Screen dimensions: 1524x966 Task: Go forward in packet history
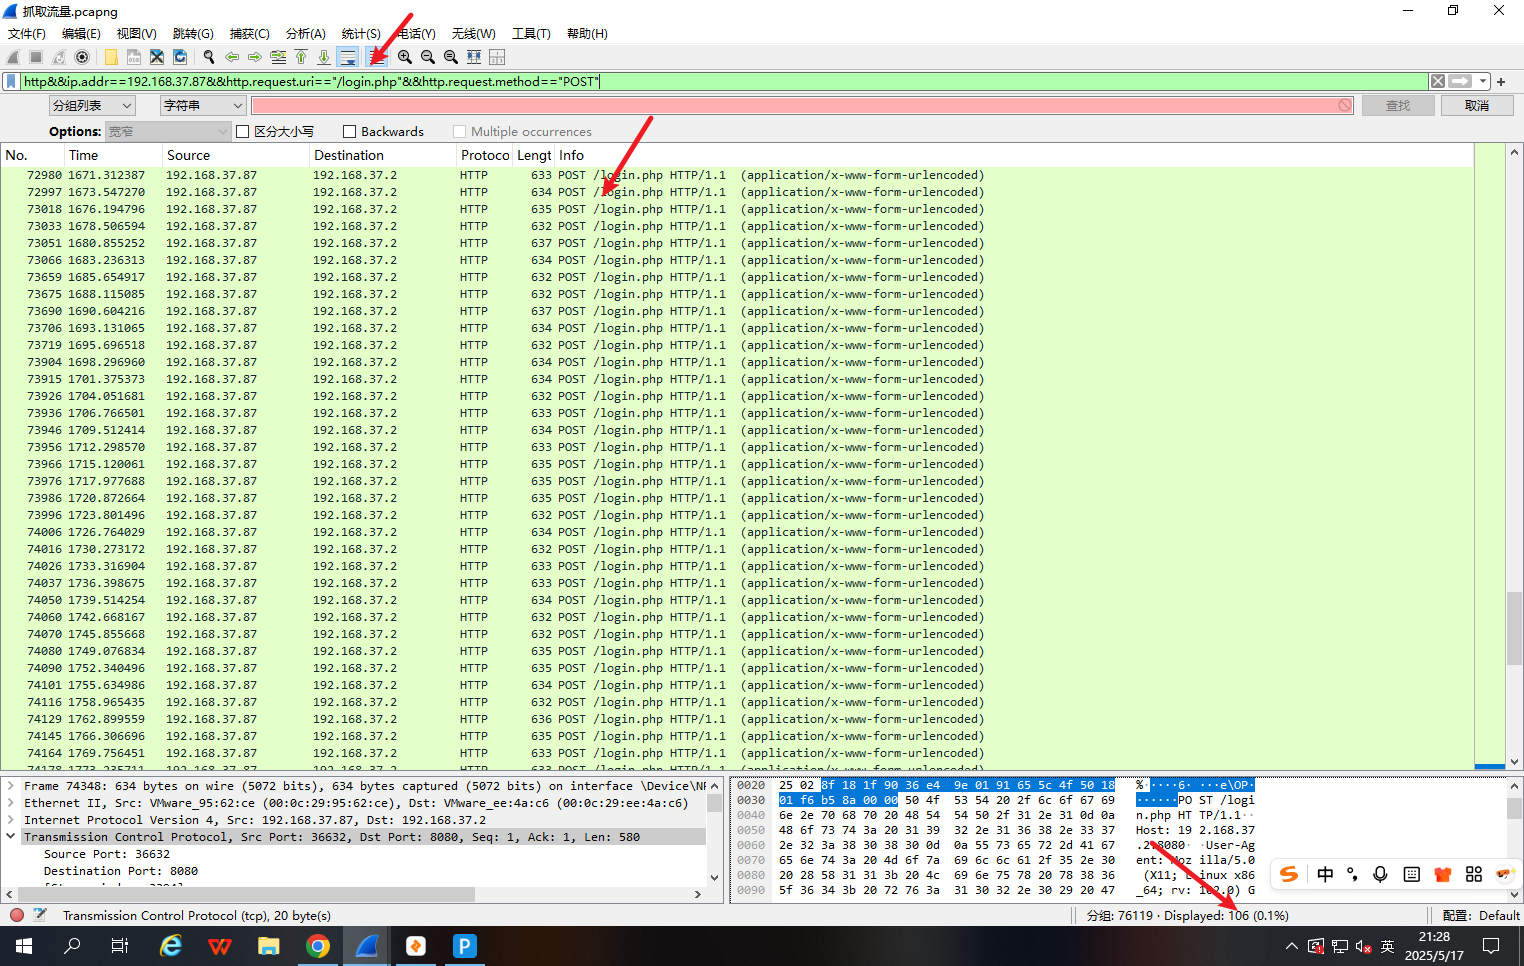(x=255, y=57)
